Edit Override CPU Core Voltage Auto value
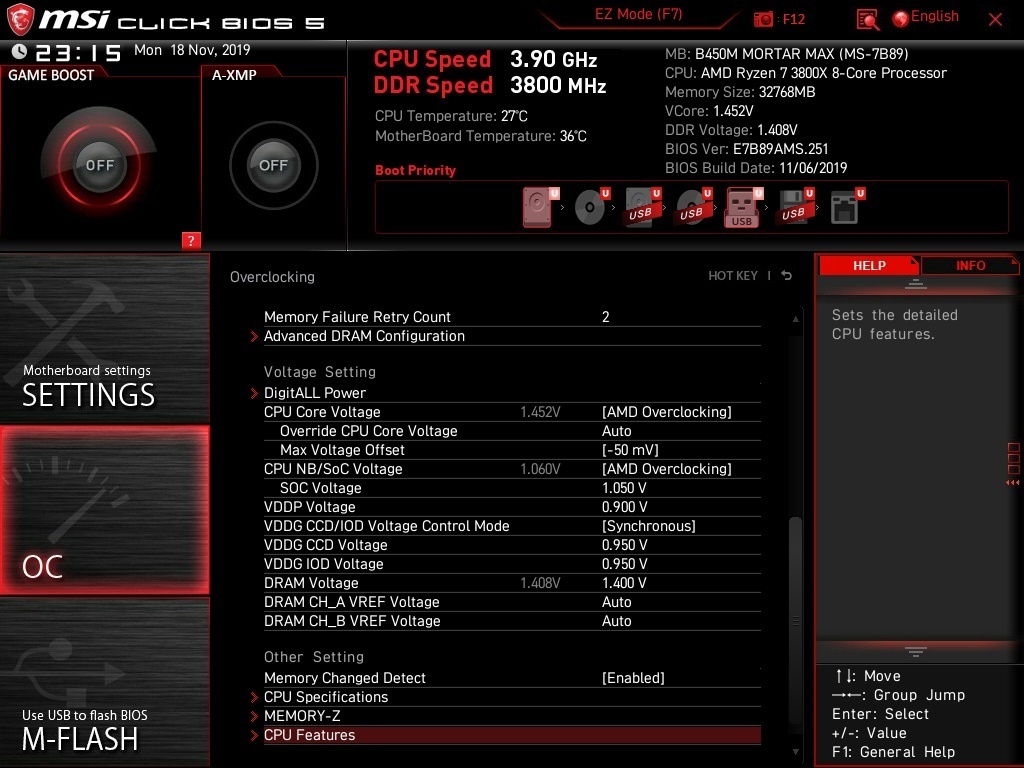1024x768 pixels. pos(616,431)
